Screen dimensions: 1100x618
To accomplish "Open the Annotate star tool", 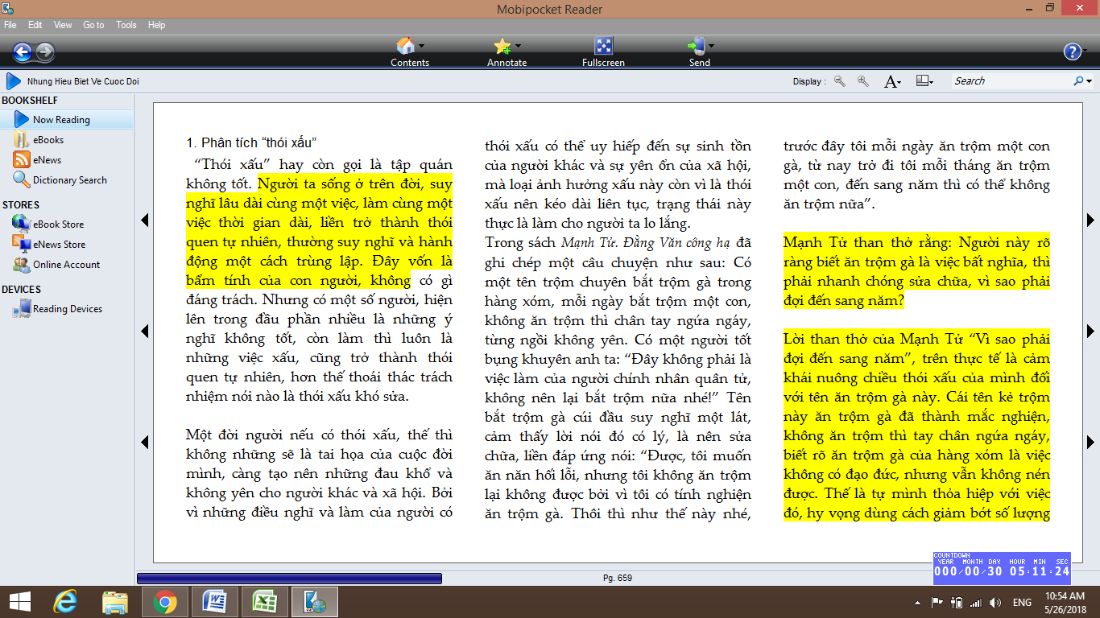I will coord(506,52).
